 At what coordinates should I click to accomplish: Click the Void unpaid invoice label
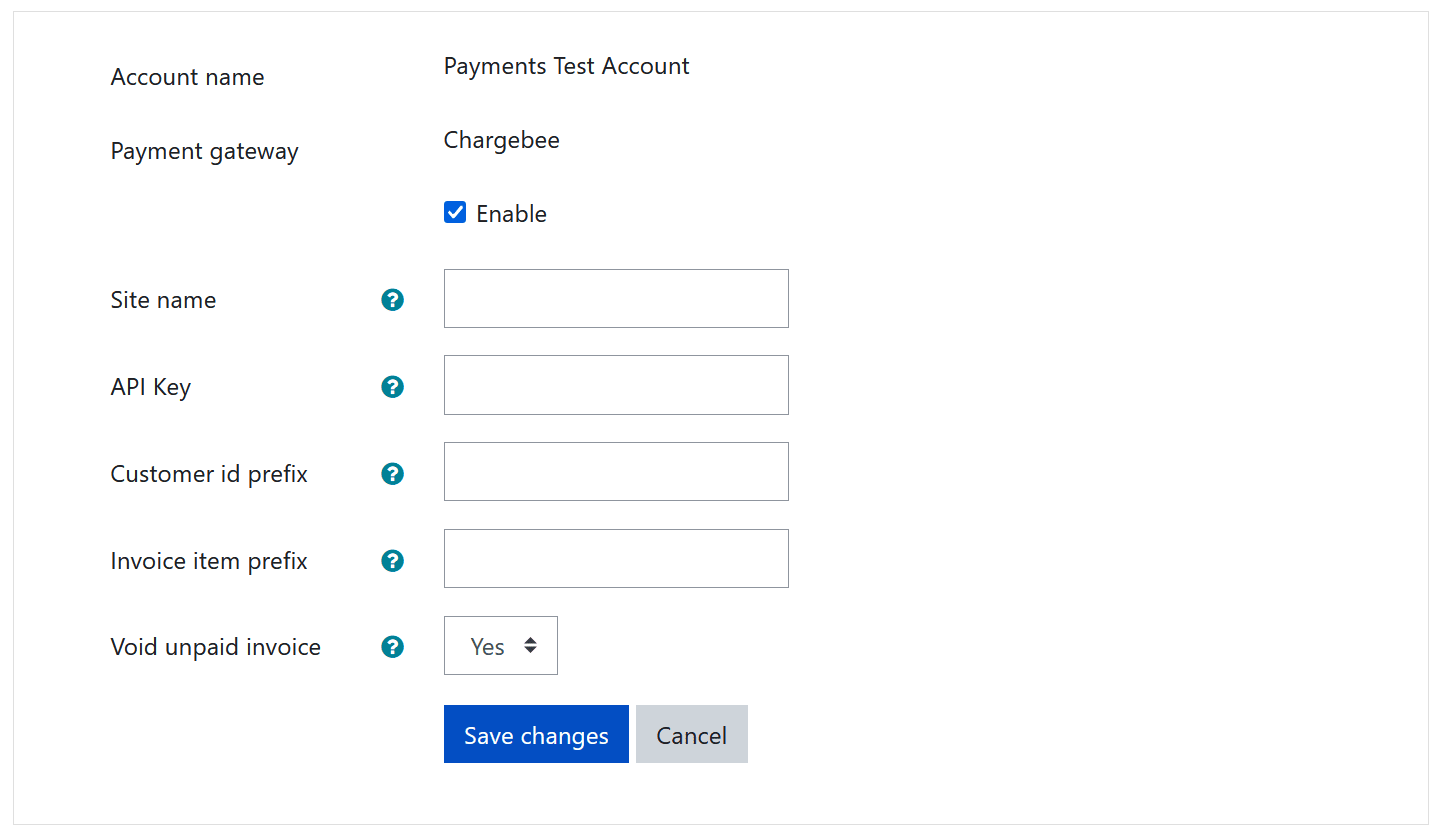(216, 647)
